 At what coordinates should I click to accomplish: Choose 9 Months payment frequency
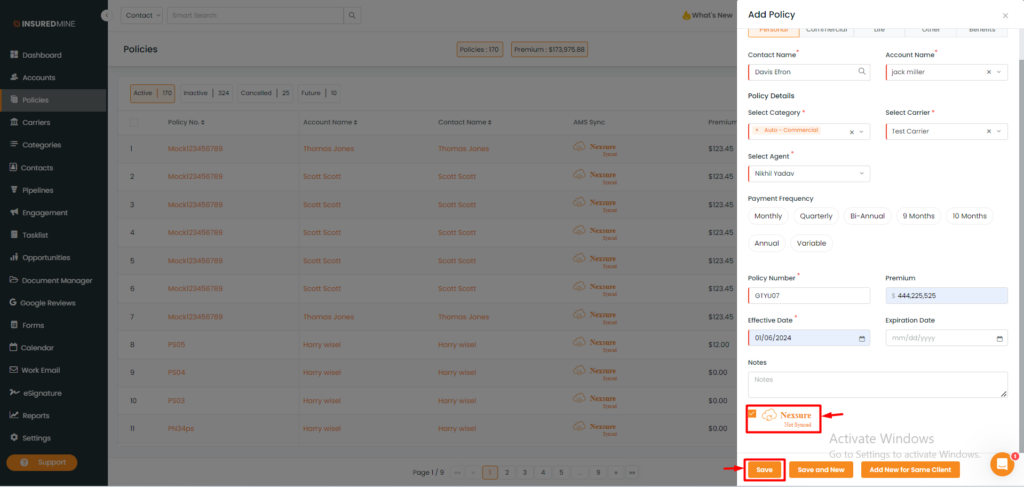click(x=919, y=215)
